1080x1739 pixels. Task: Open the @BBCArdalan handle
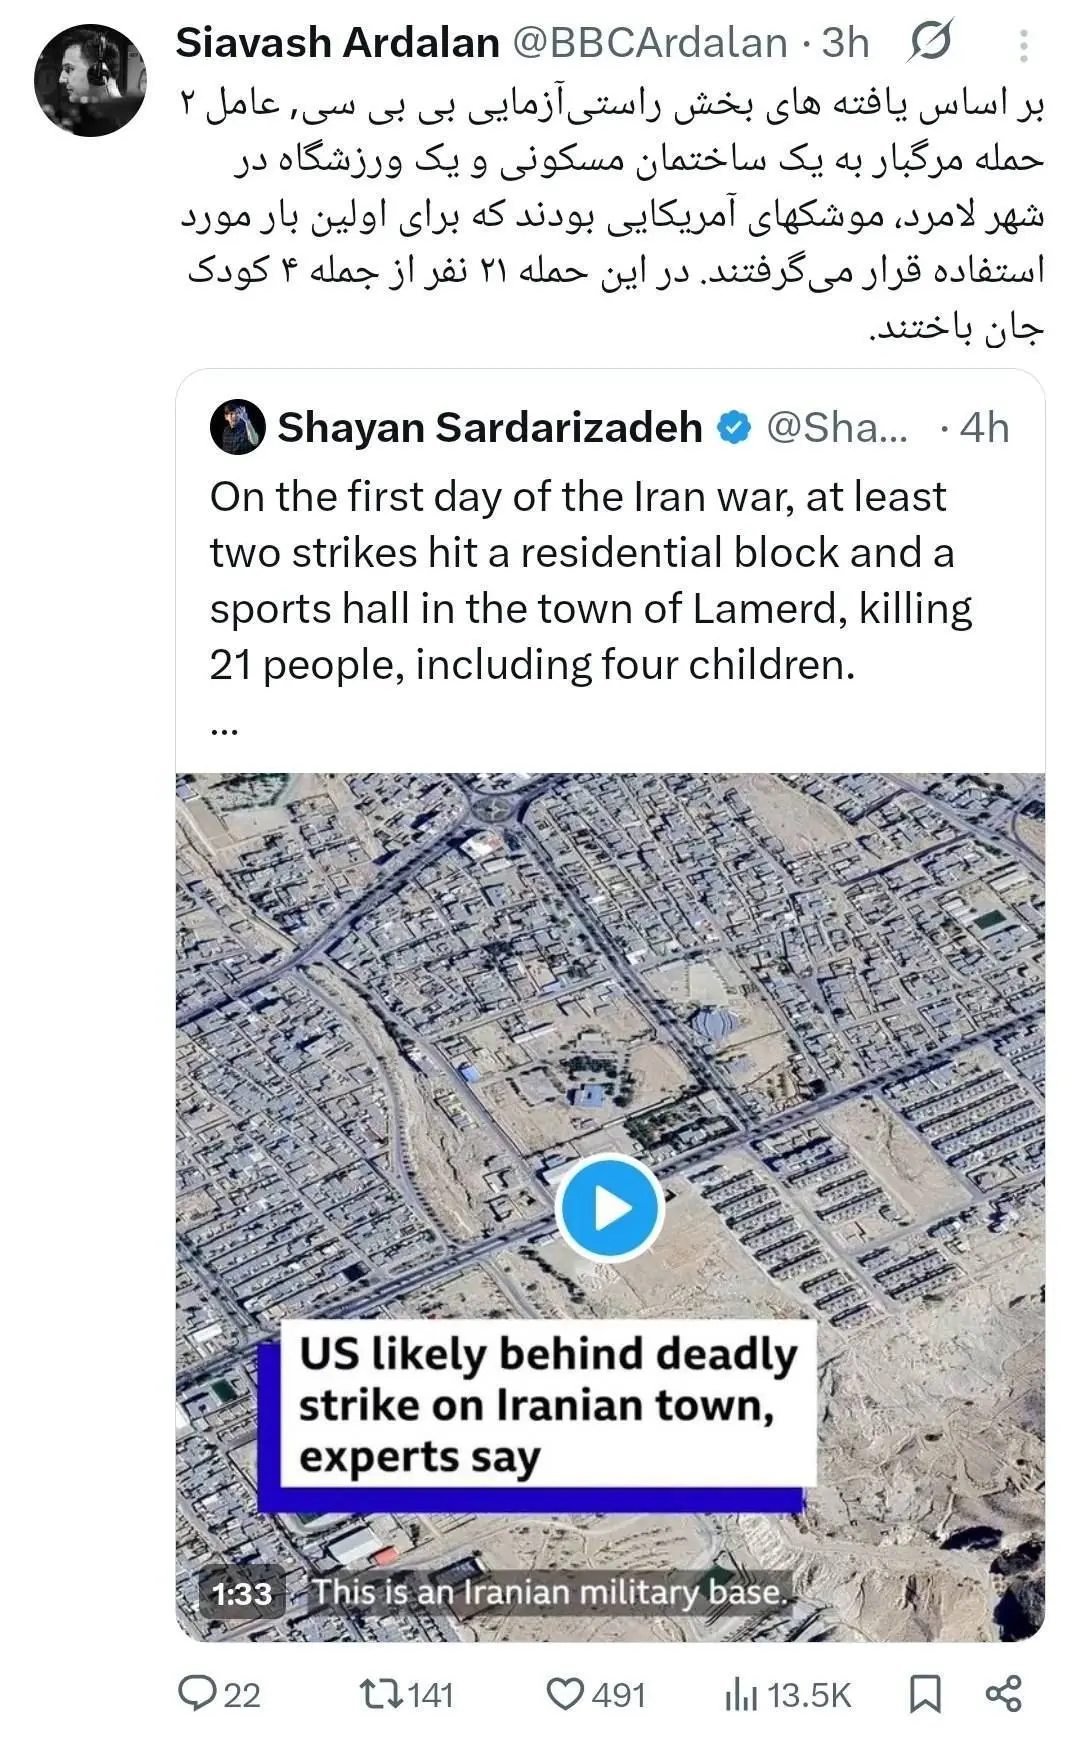click(x=650, y=43)
